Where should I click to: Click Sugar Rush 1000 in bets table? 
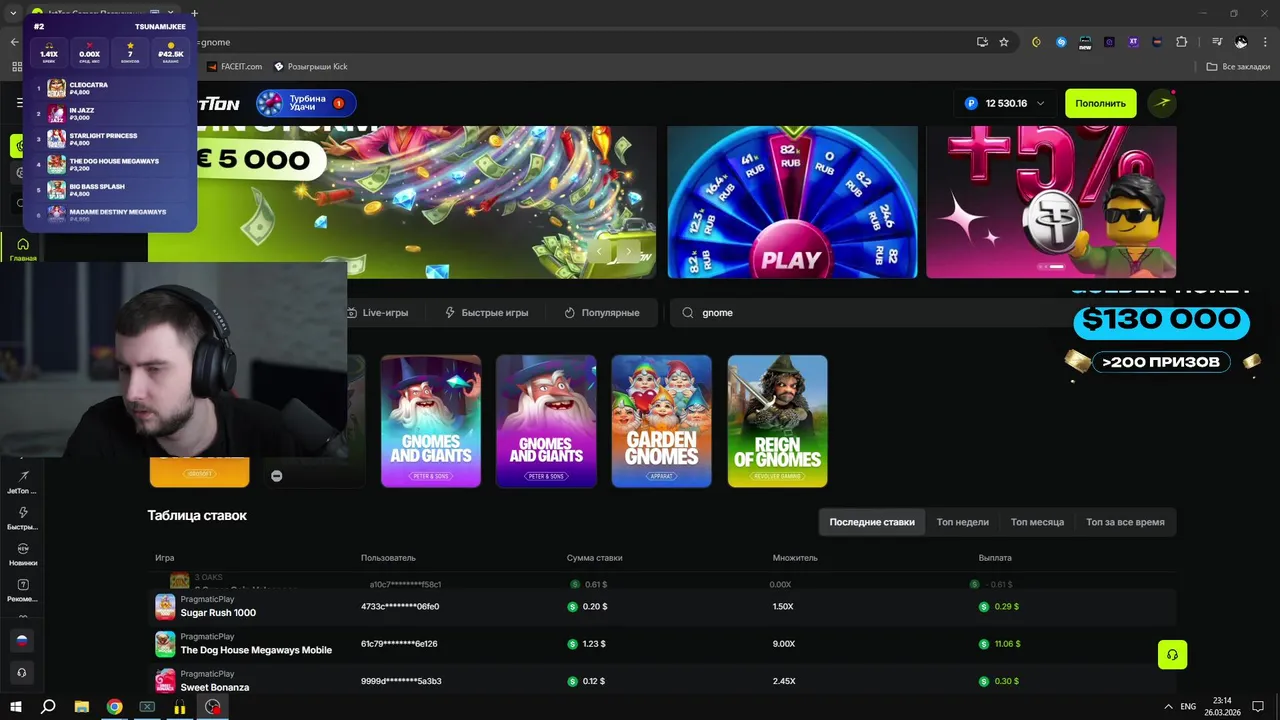coord(218,613)
